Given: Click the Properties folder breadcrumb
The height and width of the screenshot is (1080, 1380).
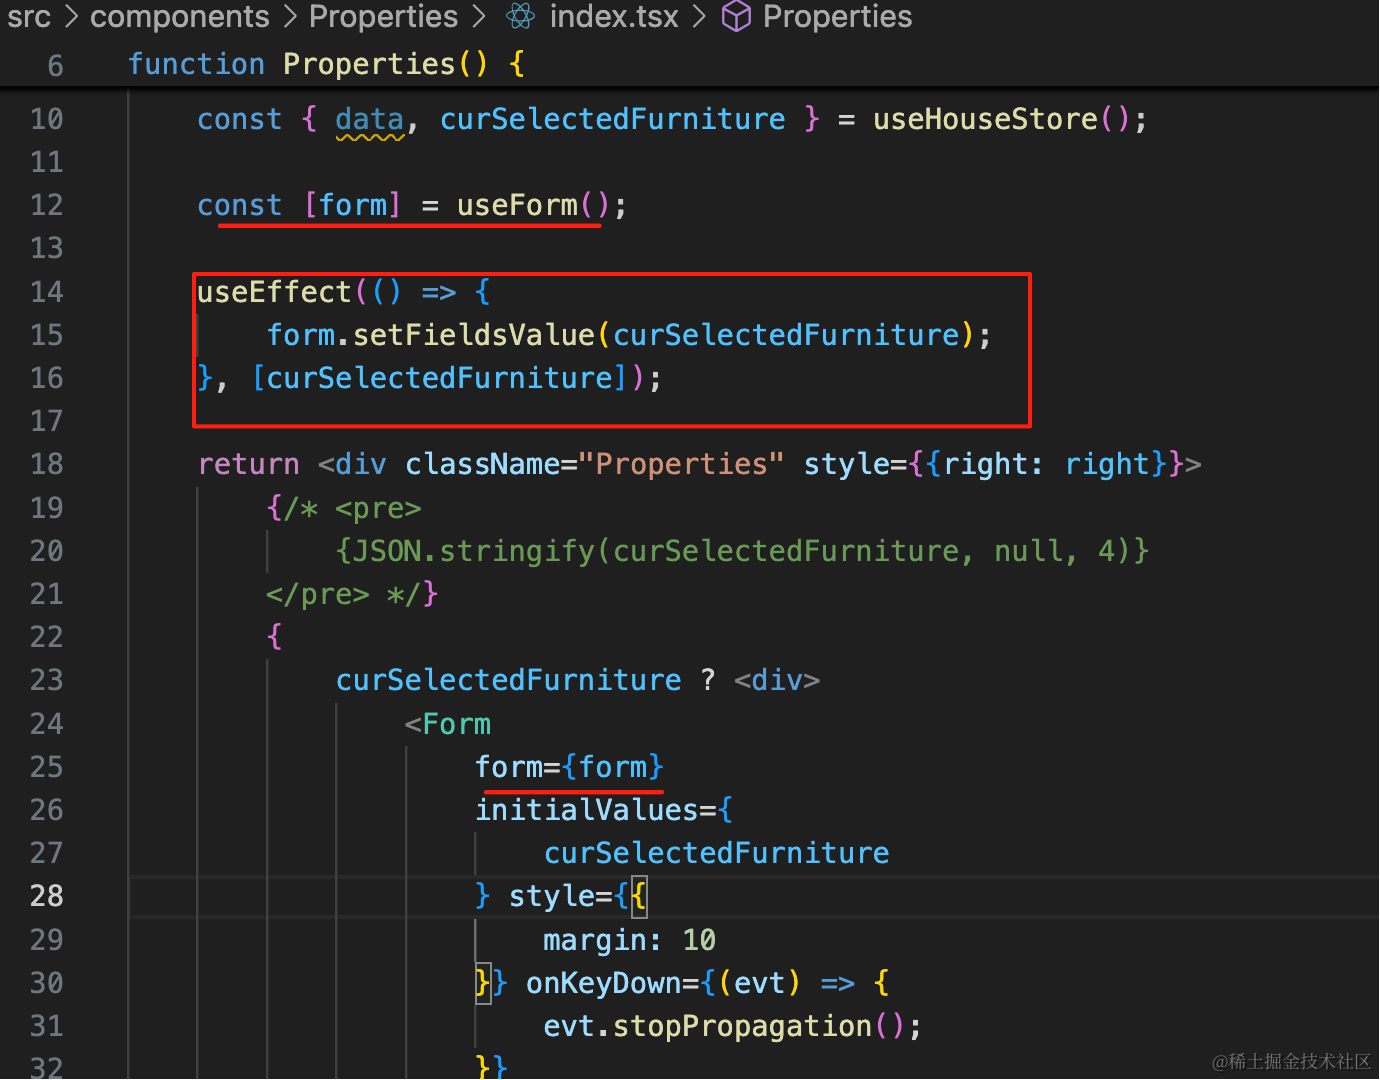Looking at the screenshot, I should (383, 16).
